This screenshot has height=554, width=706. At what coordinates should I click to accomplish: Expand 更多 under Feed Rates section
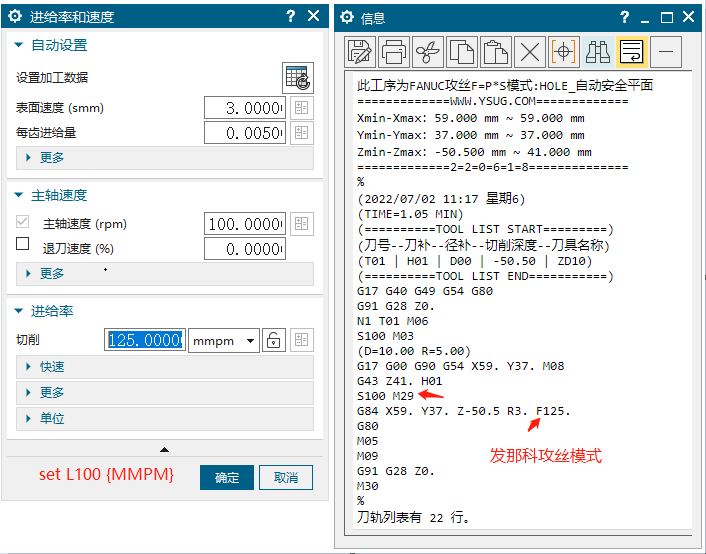coord(165,392)
